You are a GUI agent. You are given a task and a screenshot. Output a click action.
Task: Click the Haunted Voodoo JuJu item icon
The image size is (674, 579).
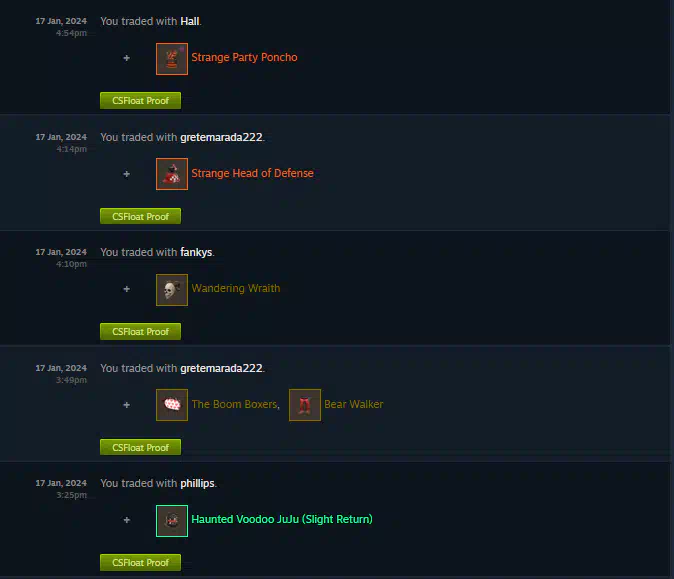(172, 521)
